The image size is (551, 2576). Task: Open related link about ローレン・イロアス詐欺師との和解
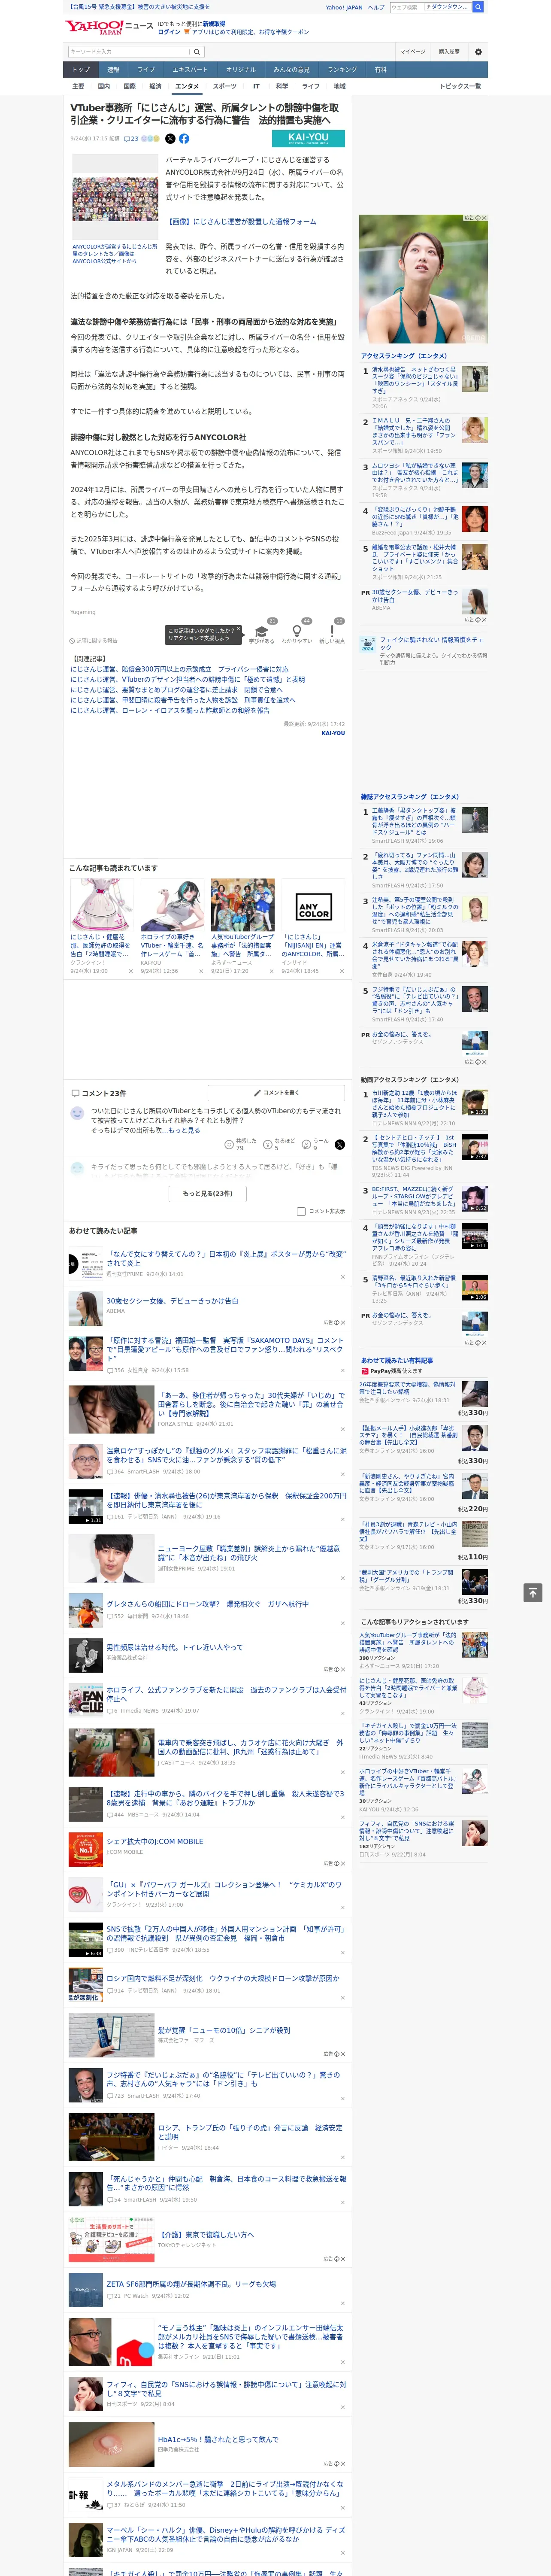coord(170,710)
